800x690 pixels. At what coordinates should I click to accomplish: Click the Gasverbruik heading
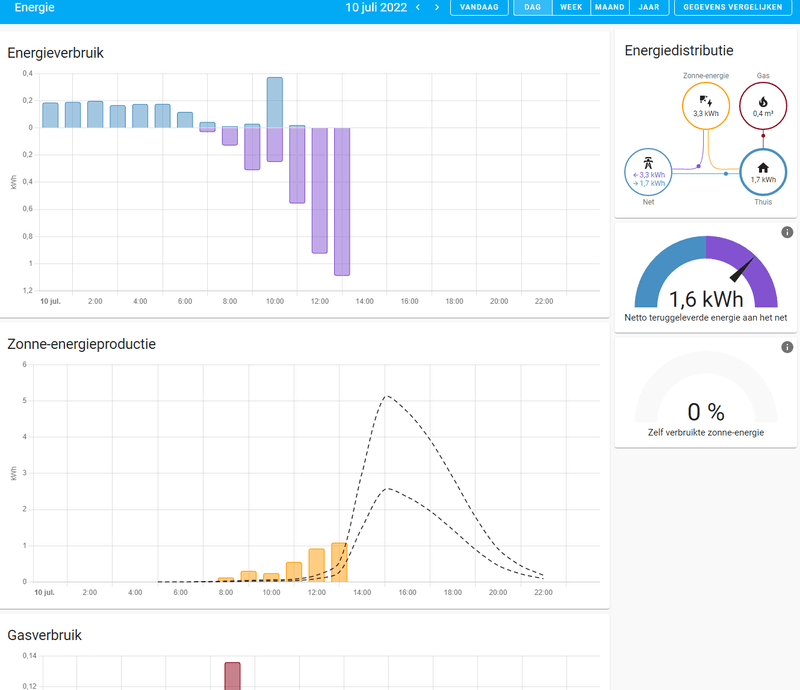[x=44, y=635]
